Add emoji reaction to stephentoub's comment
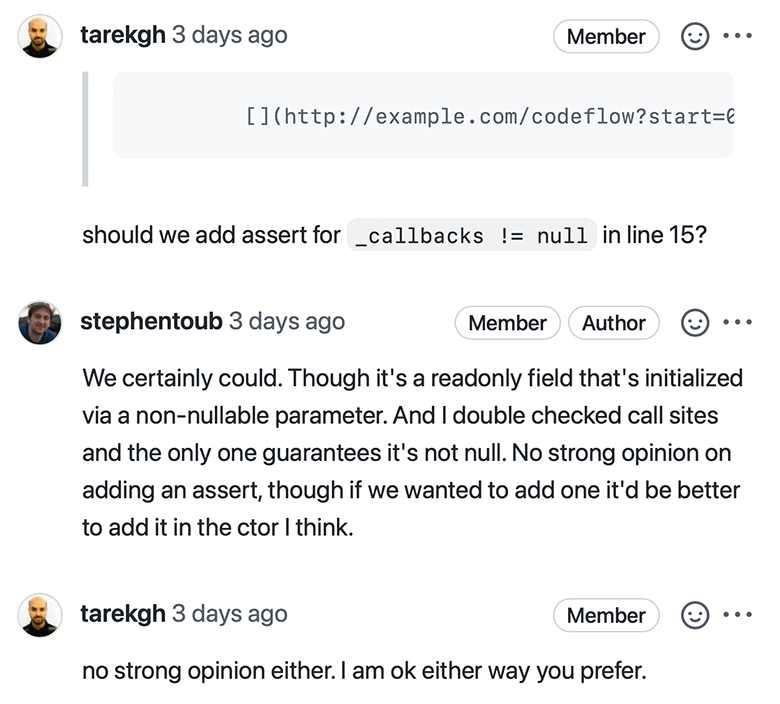Viewport: 780px width, 704px height. 694,323
